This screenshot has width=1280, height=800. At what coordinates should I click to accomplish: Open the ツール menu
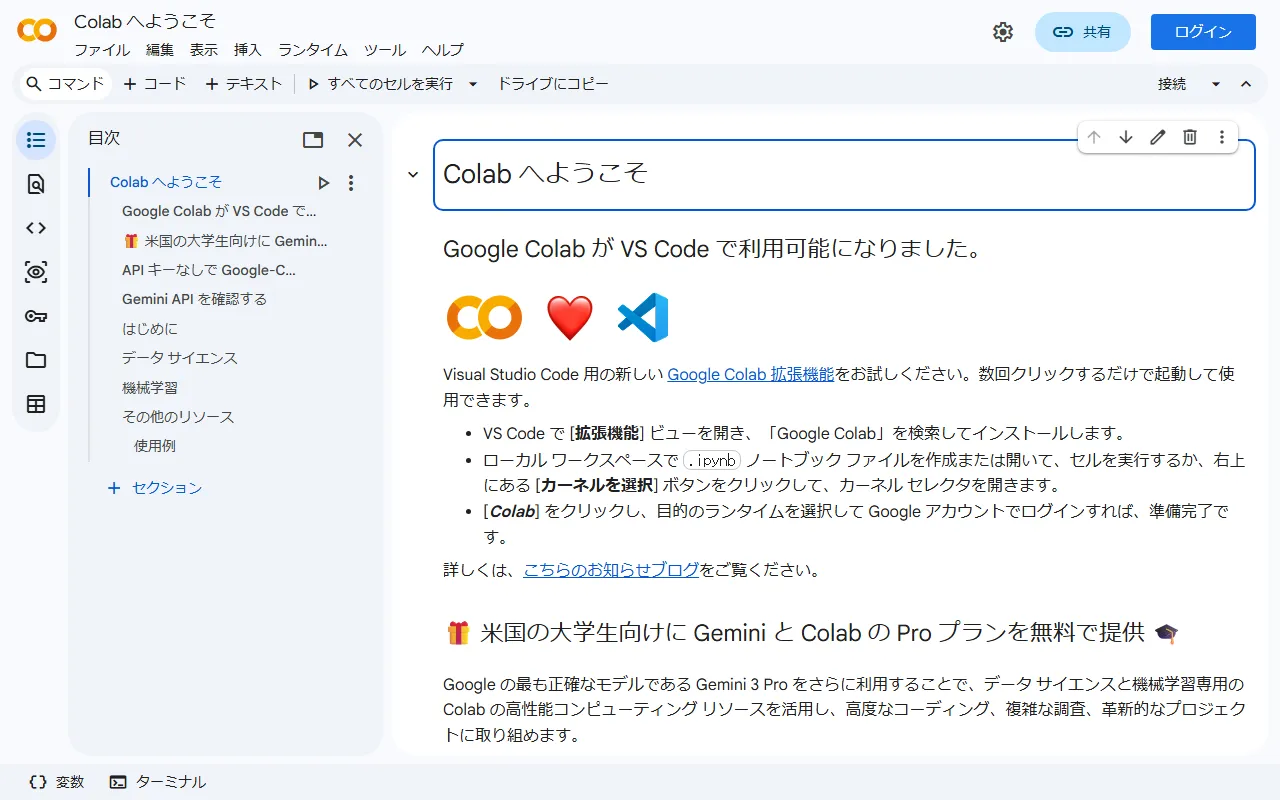point(385,50)
